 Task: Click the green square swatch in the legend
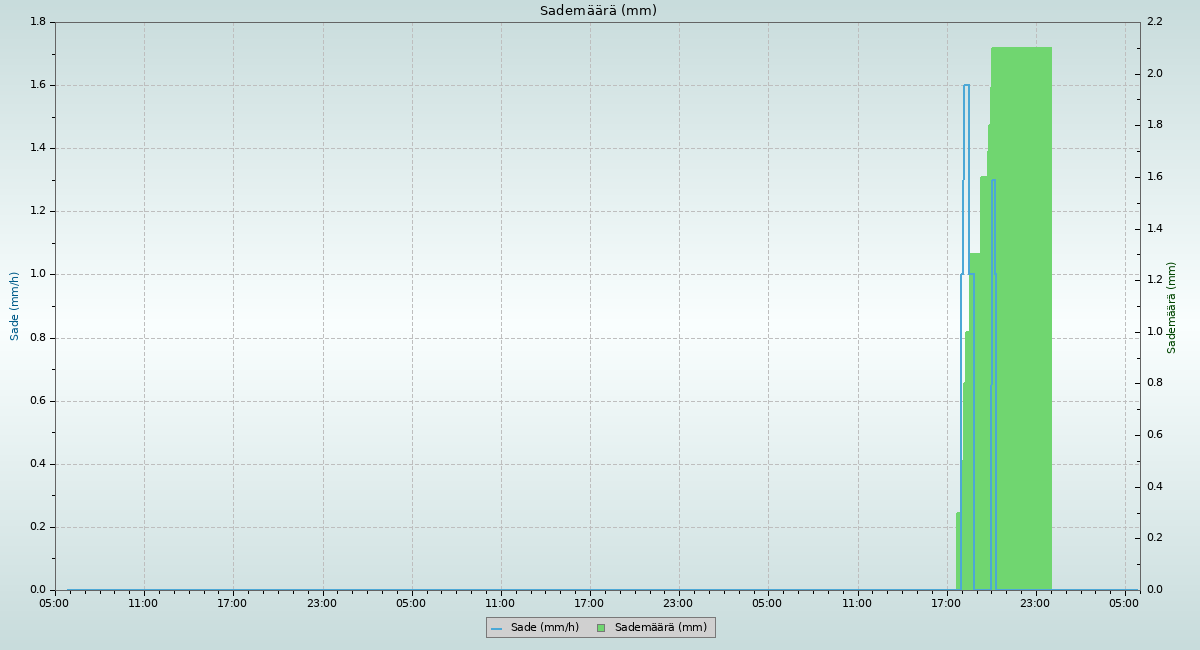coord(601,628)
